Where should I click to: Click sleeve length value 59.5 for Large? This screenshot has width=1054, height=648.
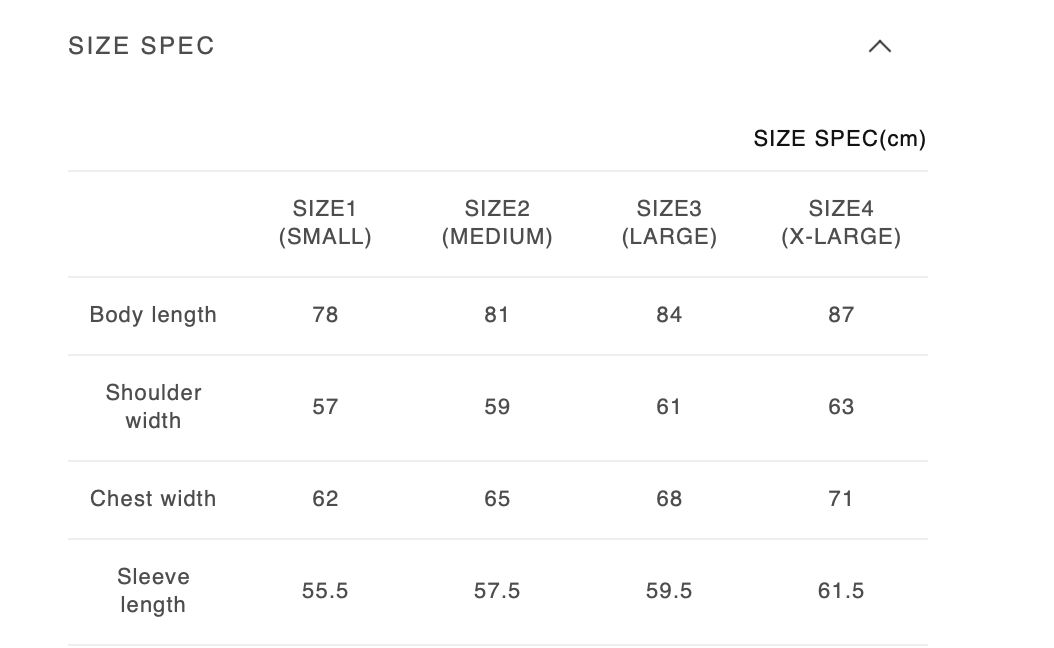(x=669, y=591)
